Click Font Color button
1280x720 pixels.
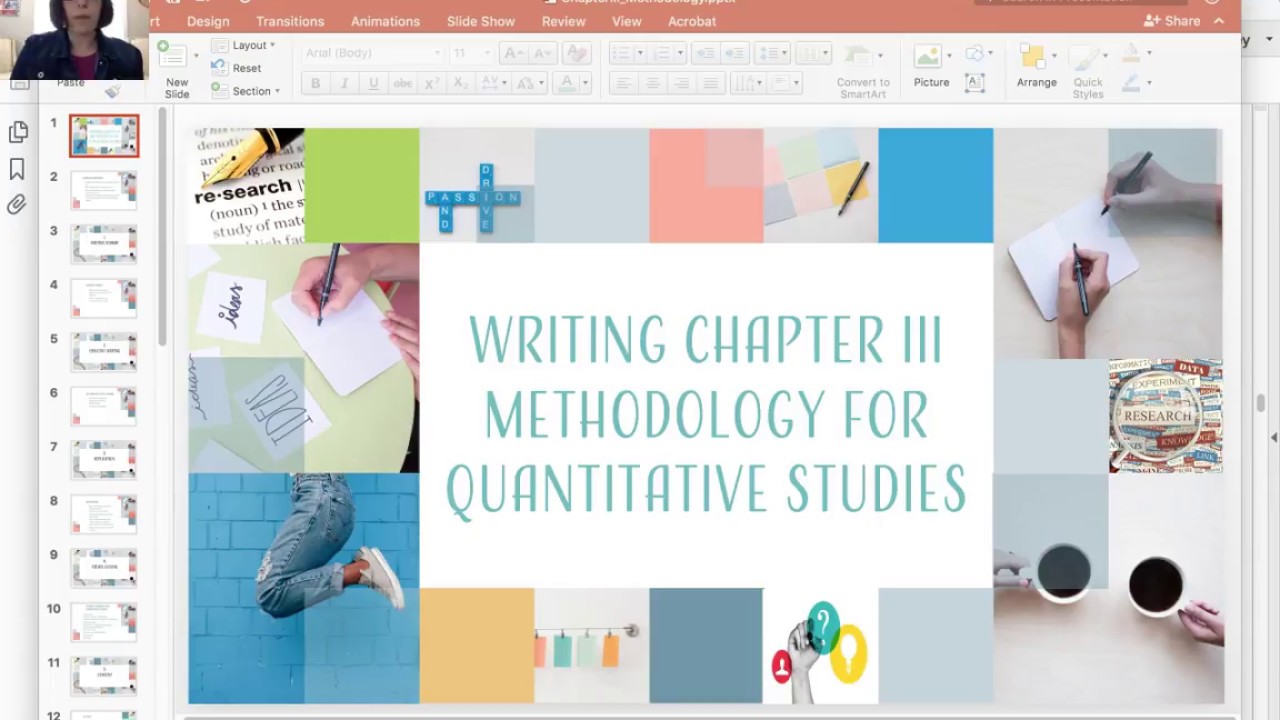[566, 84]
